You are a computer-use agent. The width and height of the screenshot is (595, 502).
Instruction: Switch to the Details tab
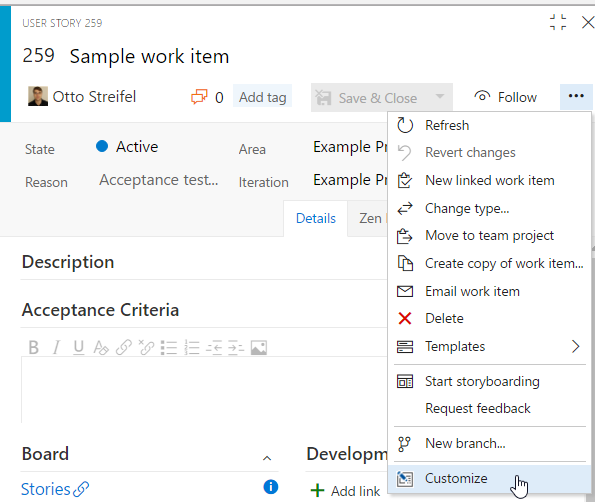pyautogui.click(x=316, y=219)
